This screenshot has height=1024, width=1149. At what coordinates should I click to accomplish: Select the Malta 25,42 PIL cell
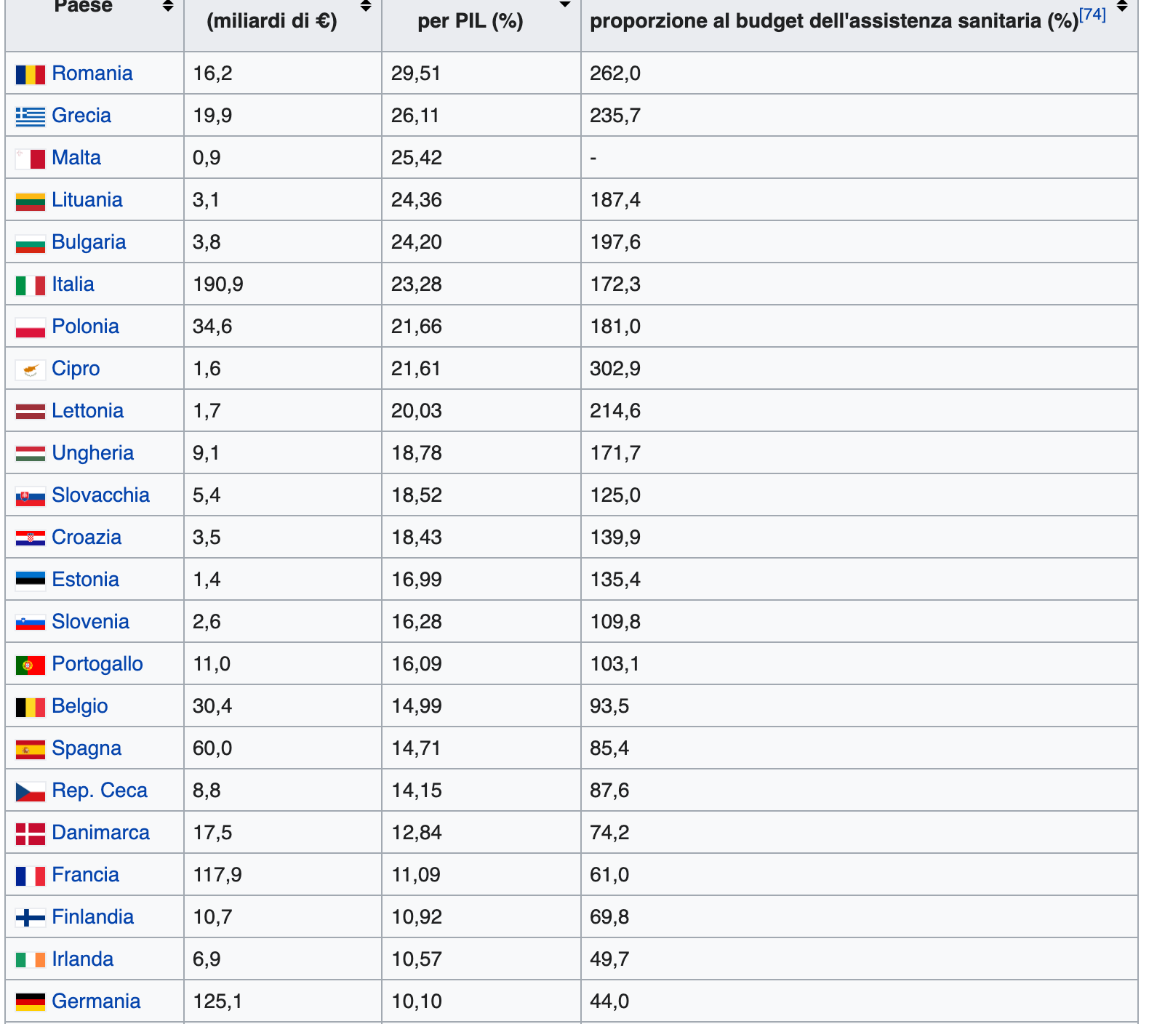pos(481,158)
